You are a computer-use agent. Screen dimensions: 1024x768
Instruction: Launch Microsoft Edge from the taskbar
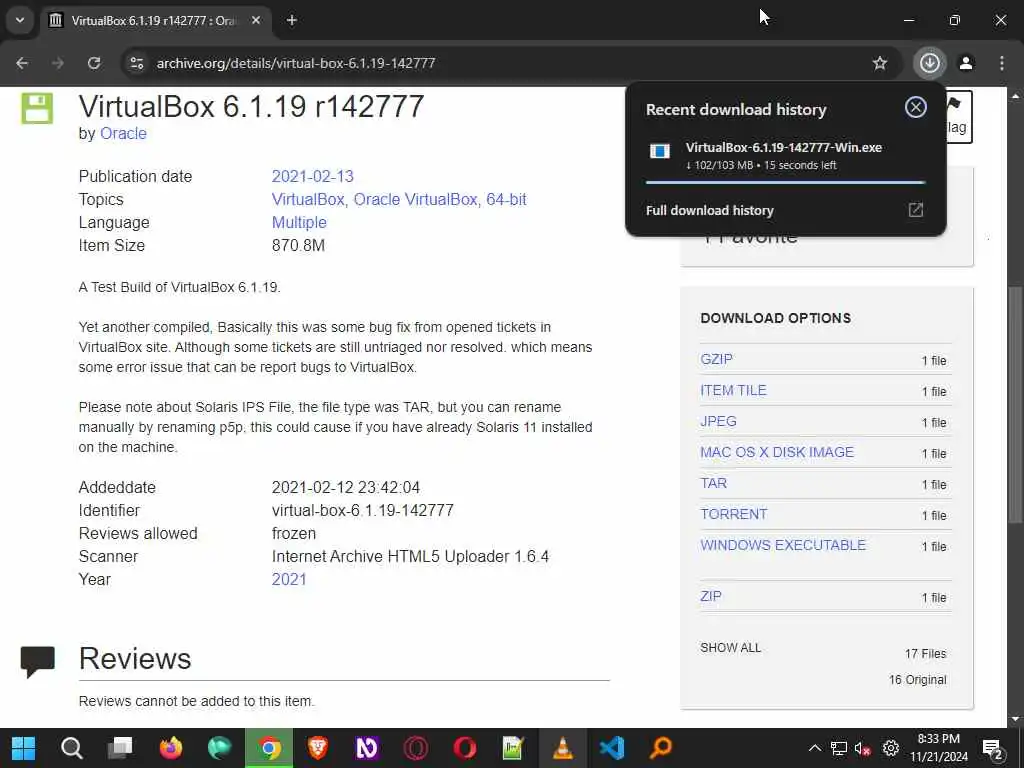(x=219, y=748)
